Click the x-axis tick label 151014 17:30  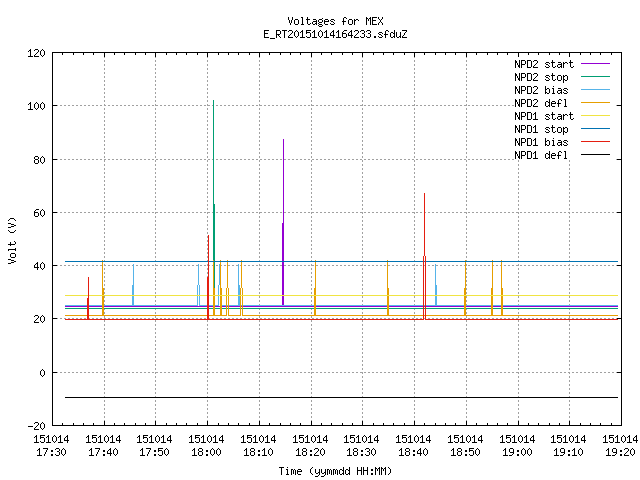coord(51,446)
